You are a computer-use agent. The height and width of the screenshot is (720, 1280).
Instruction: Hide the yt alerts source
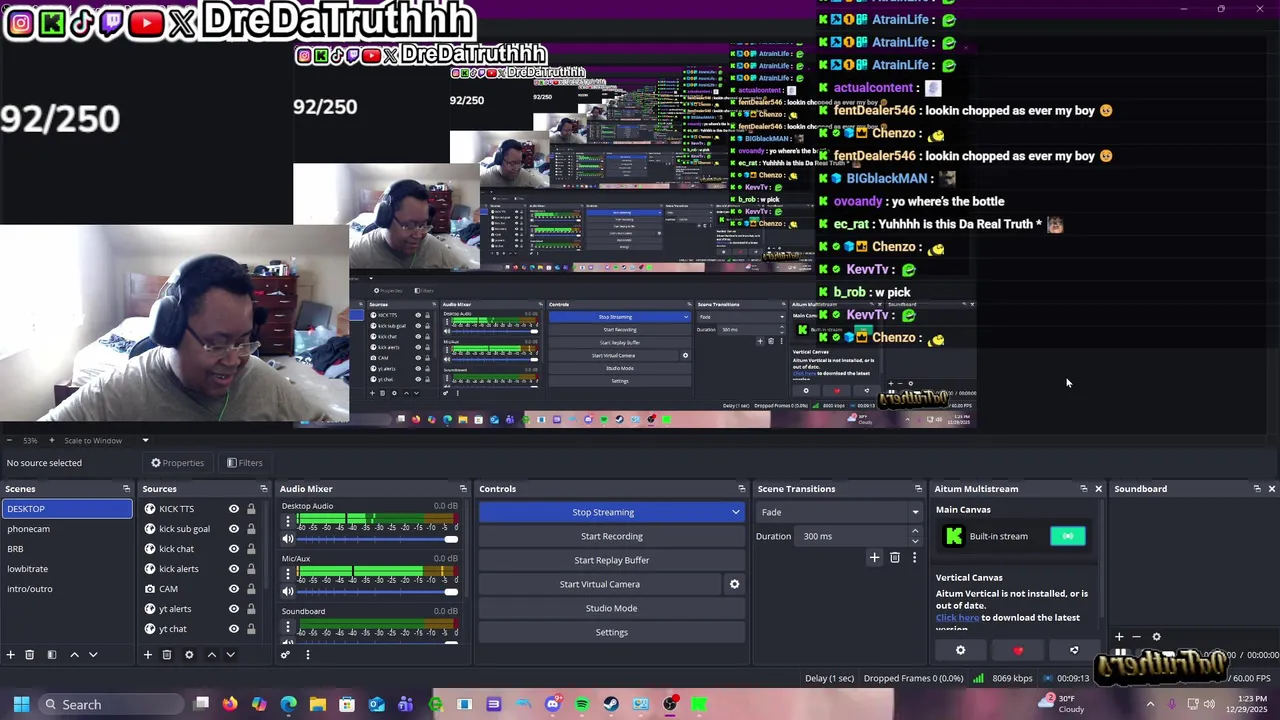point(234,609)
